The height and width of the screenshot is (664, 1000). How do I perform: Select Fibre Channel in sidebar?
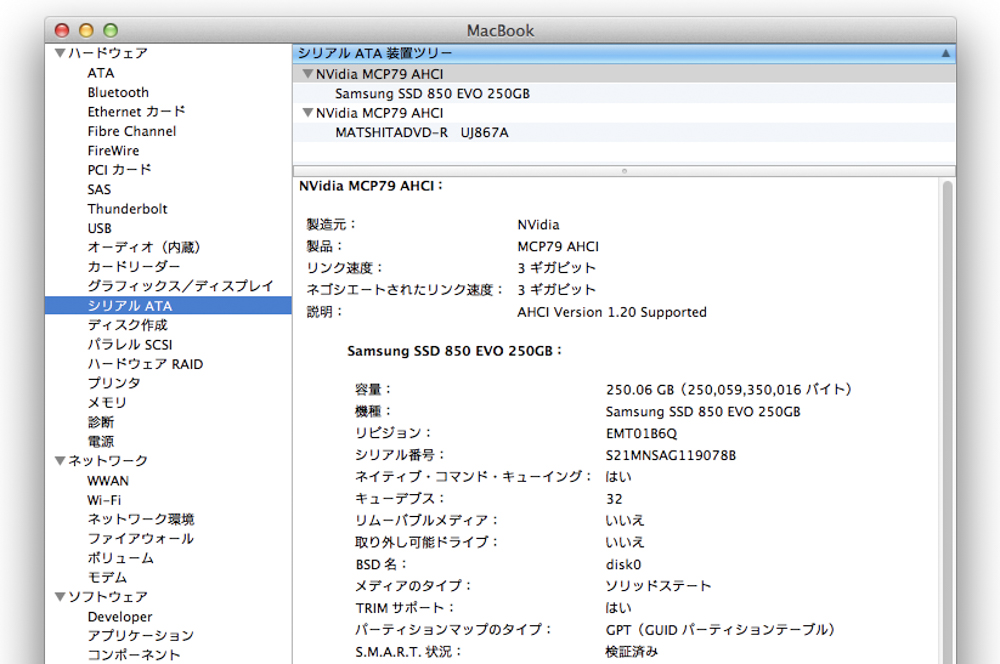[132, 131]
